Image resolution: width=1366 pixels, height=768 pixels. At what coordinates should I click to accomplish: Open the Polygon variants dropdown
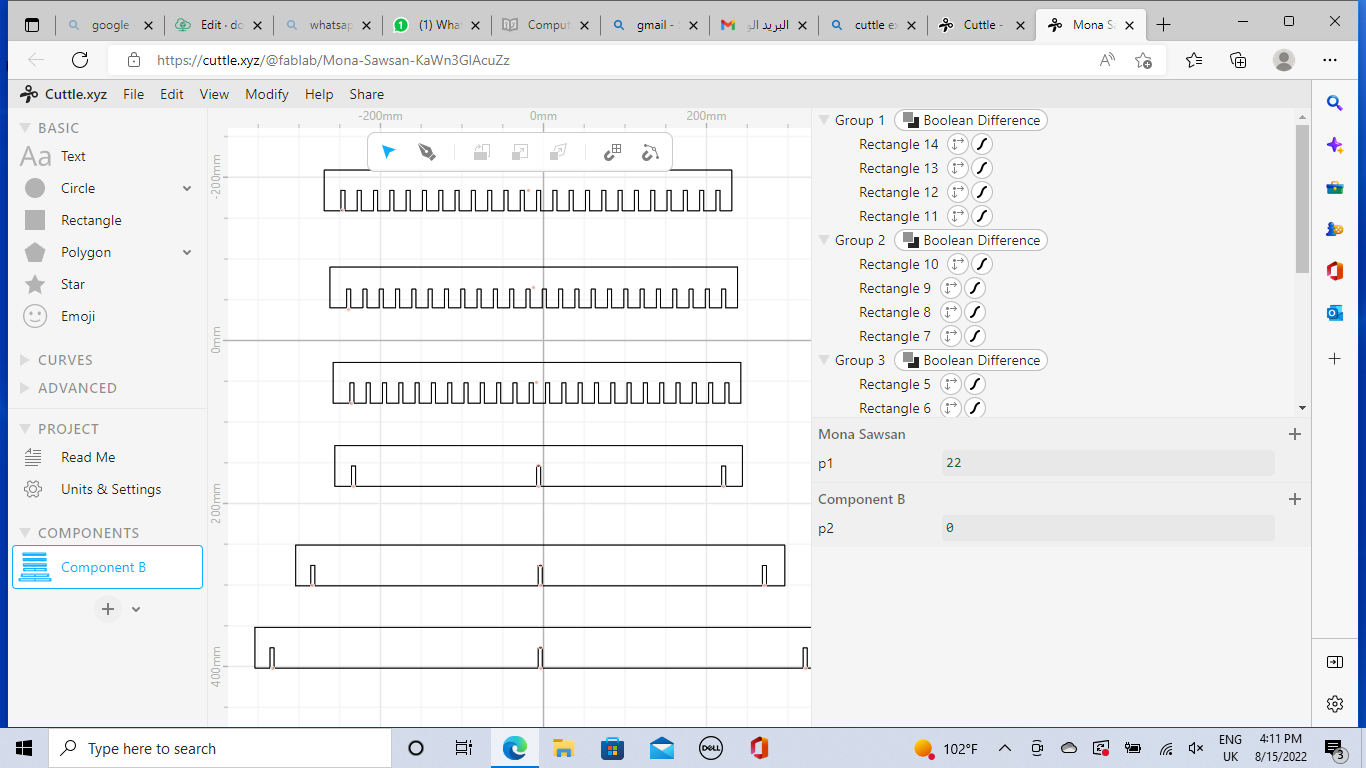pyautogui.click(x=187, y=252)
